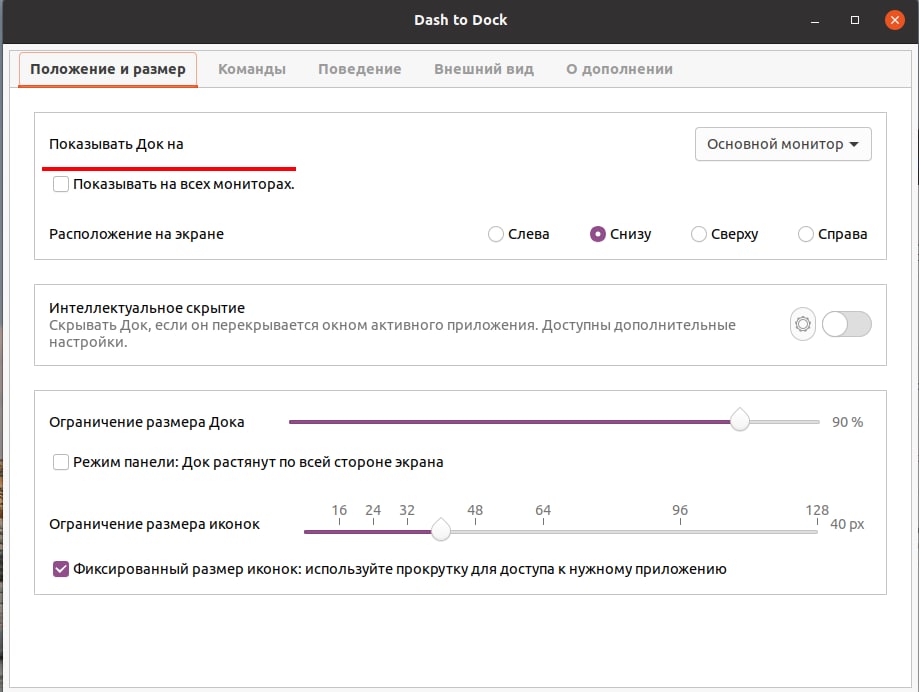
Task: Click the icon size limit slider handle
Action: pos(441,530)
